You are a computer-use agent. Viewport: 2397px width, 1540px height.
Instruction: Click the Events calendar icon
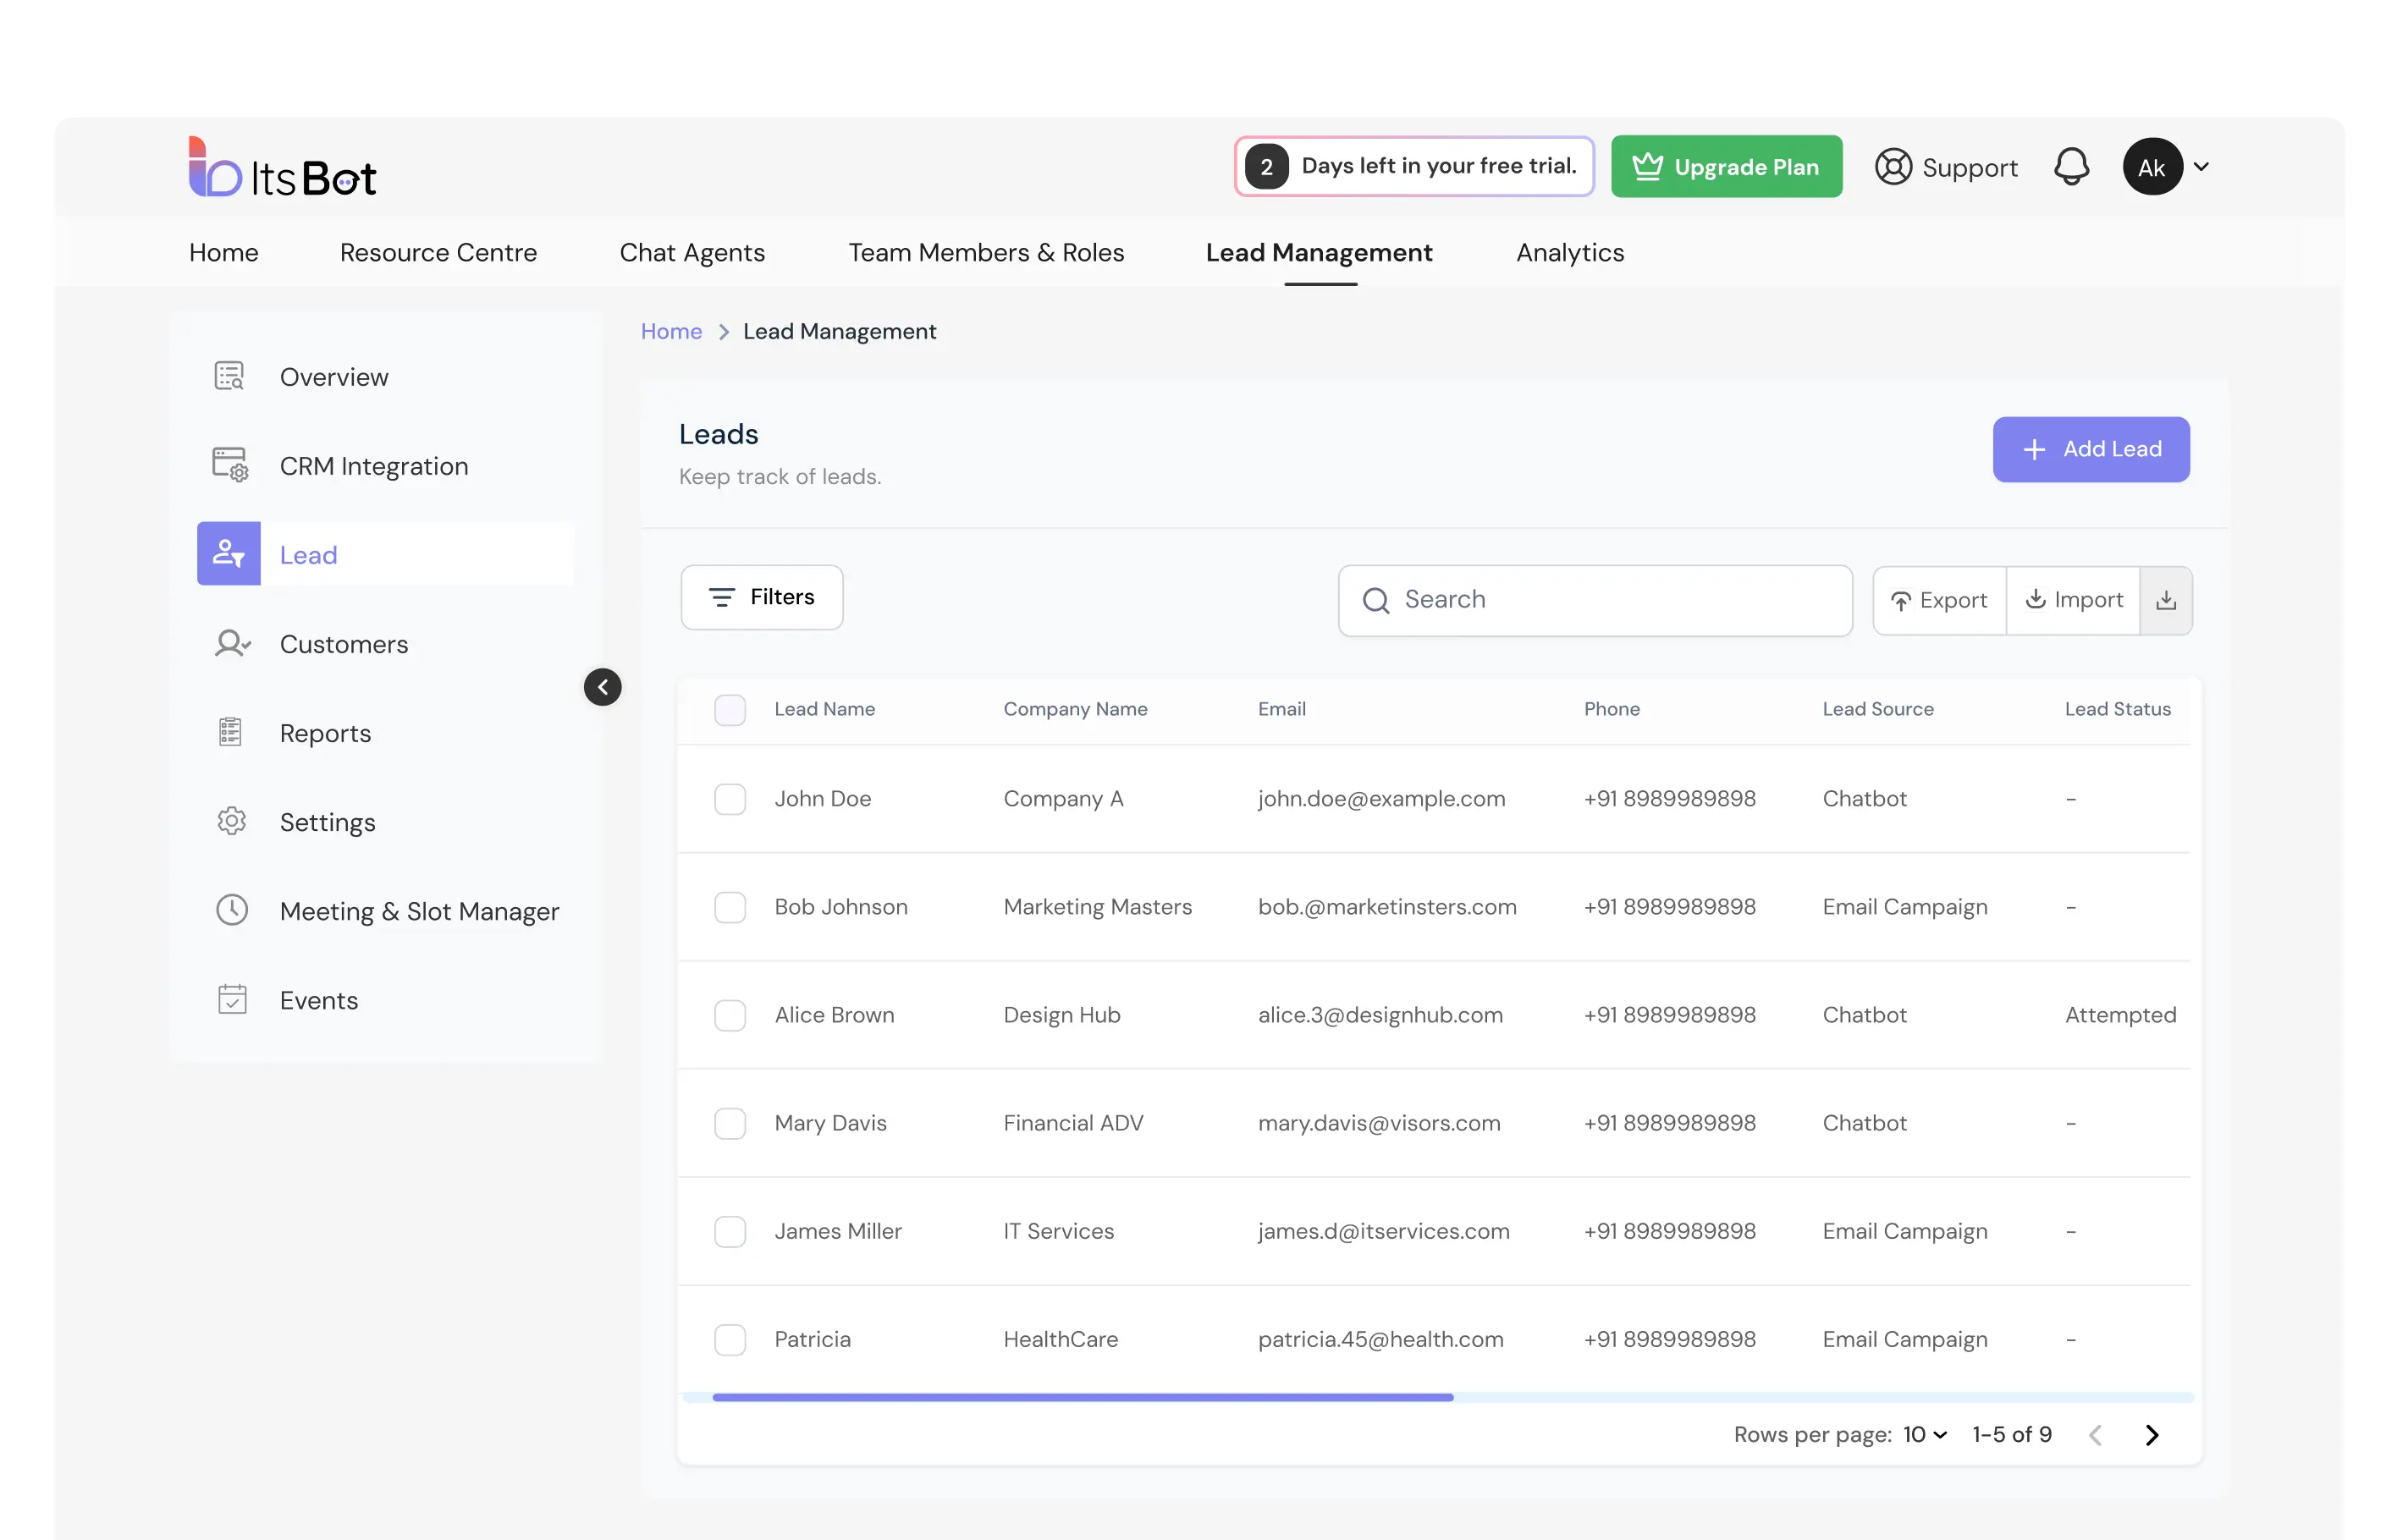(232, 999)
